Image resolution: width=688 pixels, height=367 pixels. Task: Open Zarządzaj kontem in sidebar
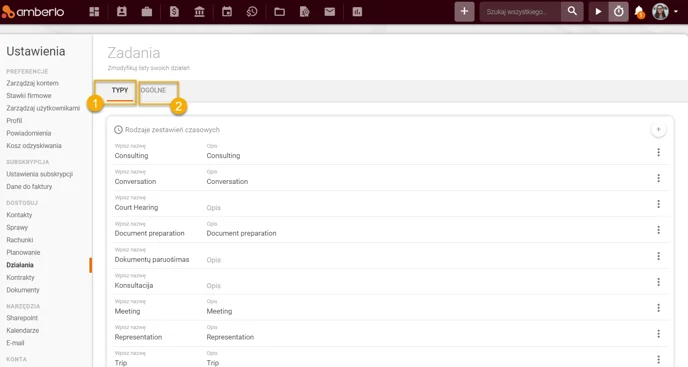tap(32, 83)
